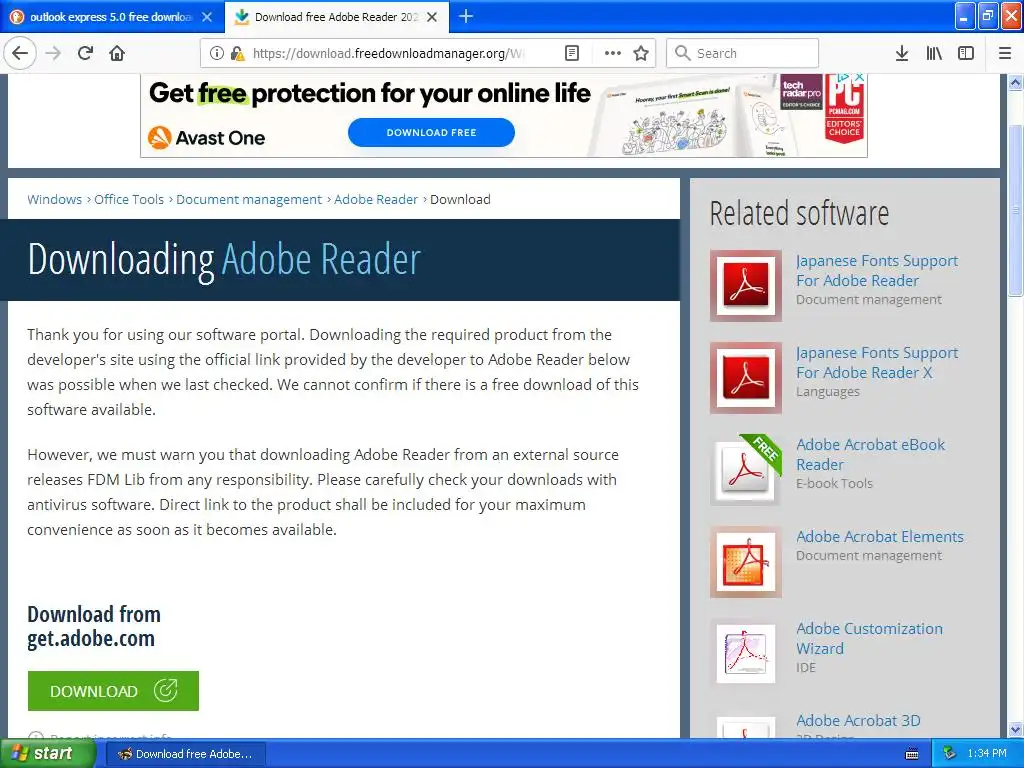The width and height of the screenshot is (1024, 768).
Task: Toggle the sidebar panel icon
Action: click(x=966, y=53)
